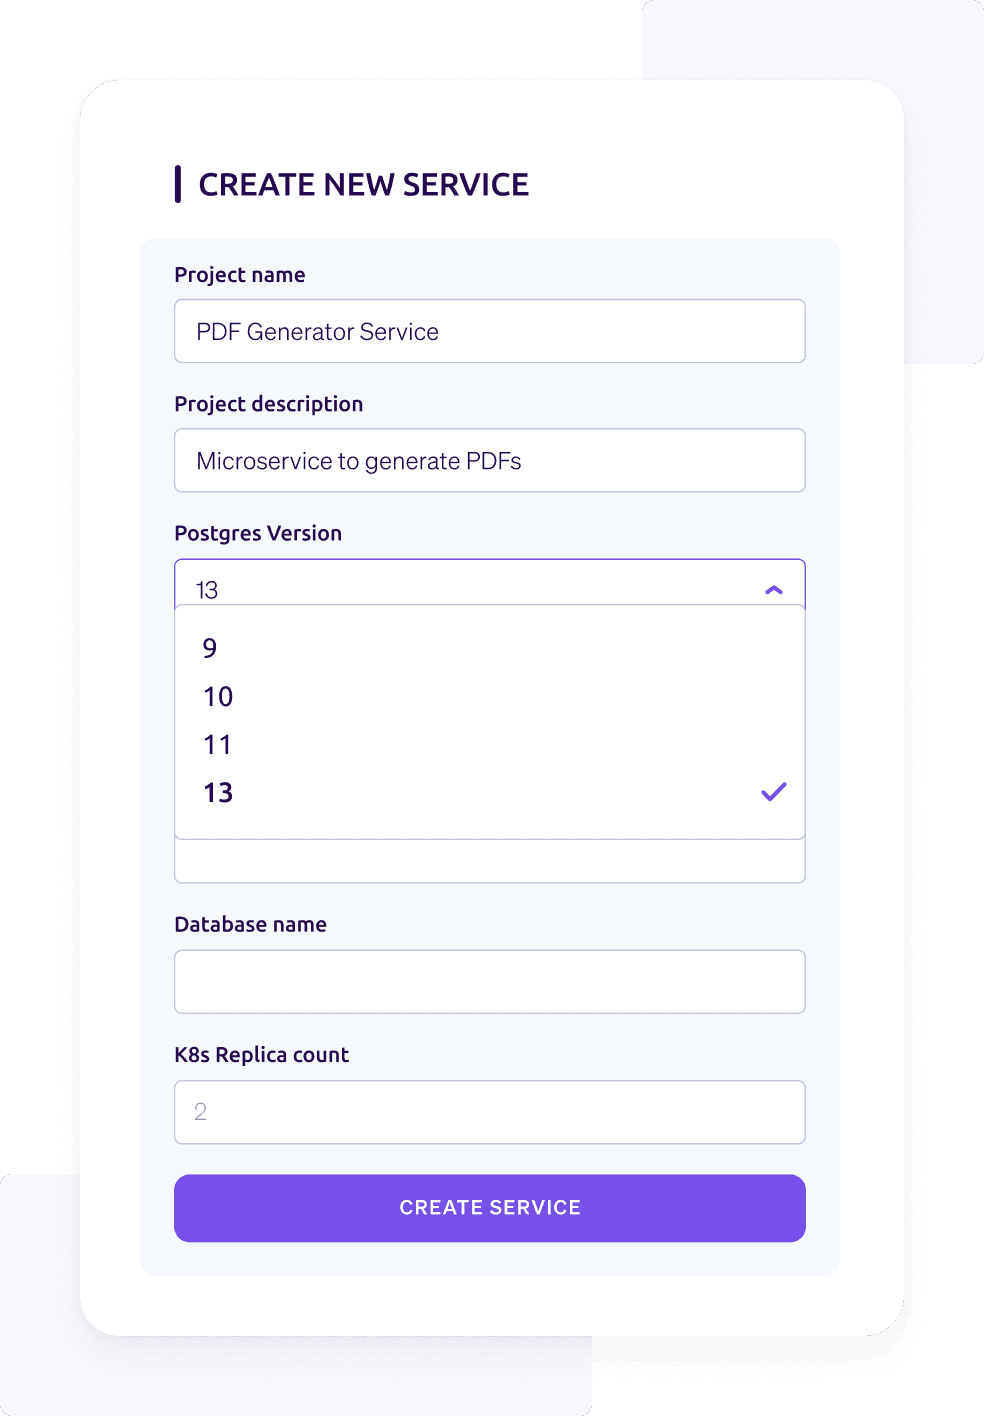Click the empty field below the version list
Screen dimensions: 984x1416
490,861
